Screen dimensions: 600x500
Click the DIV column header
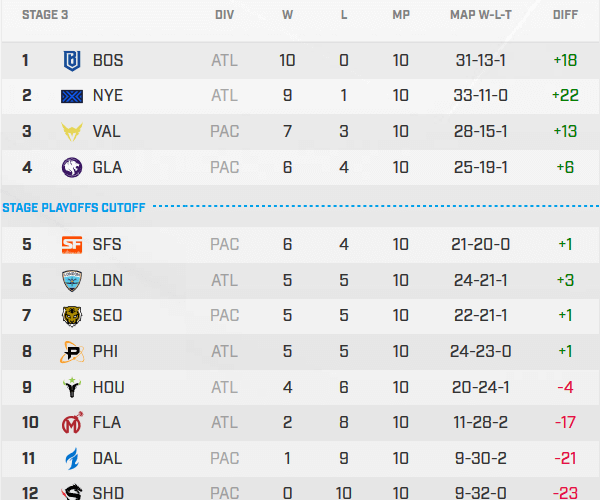225,16
